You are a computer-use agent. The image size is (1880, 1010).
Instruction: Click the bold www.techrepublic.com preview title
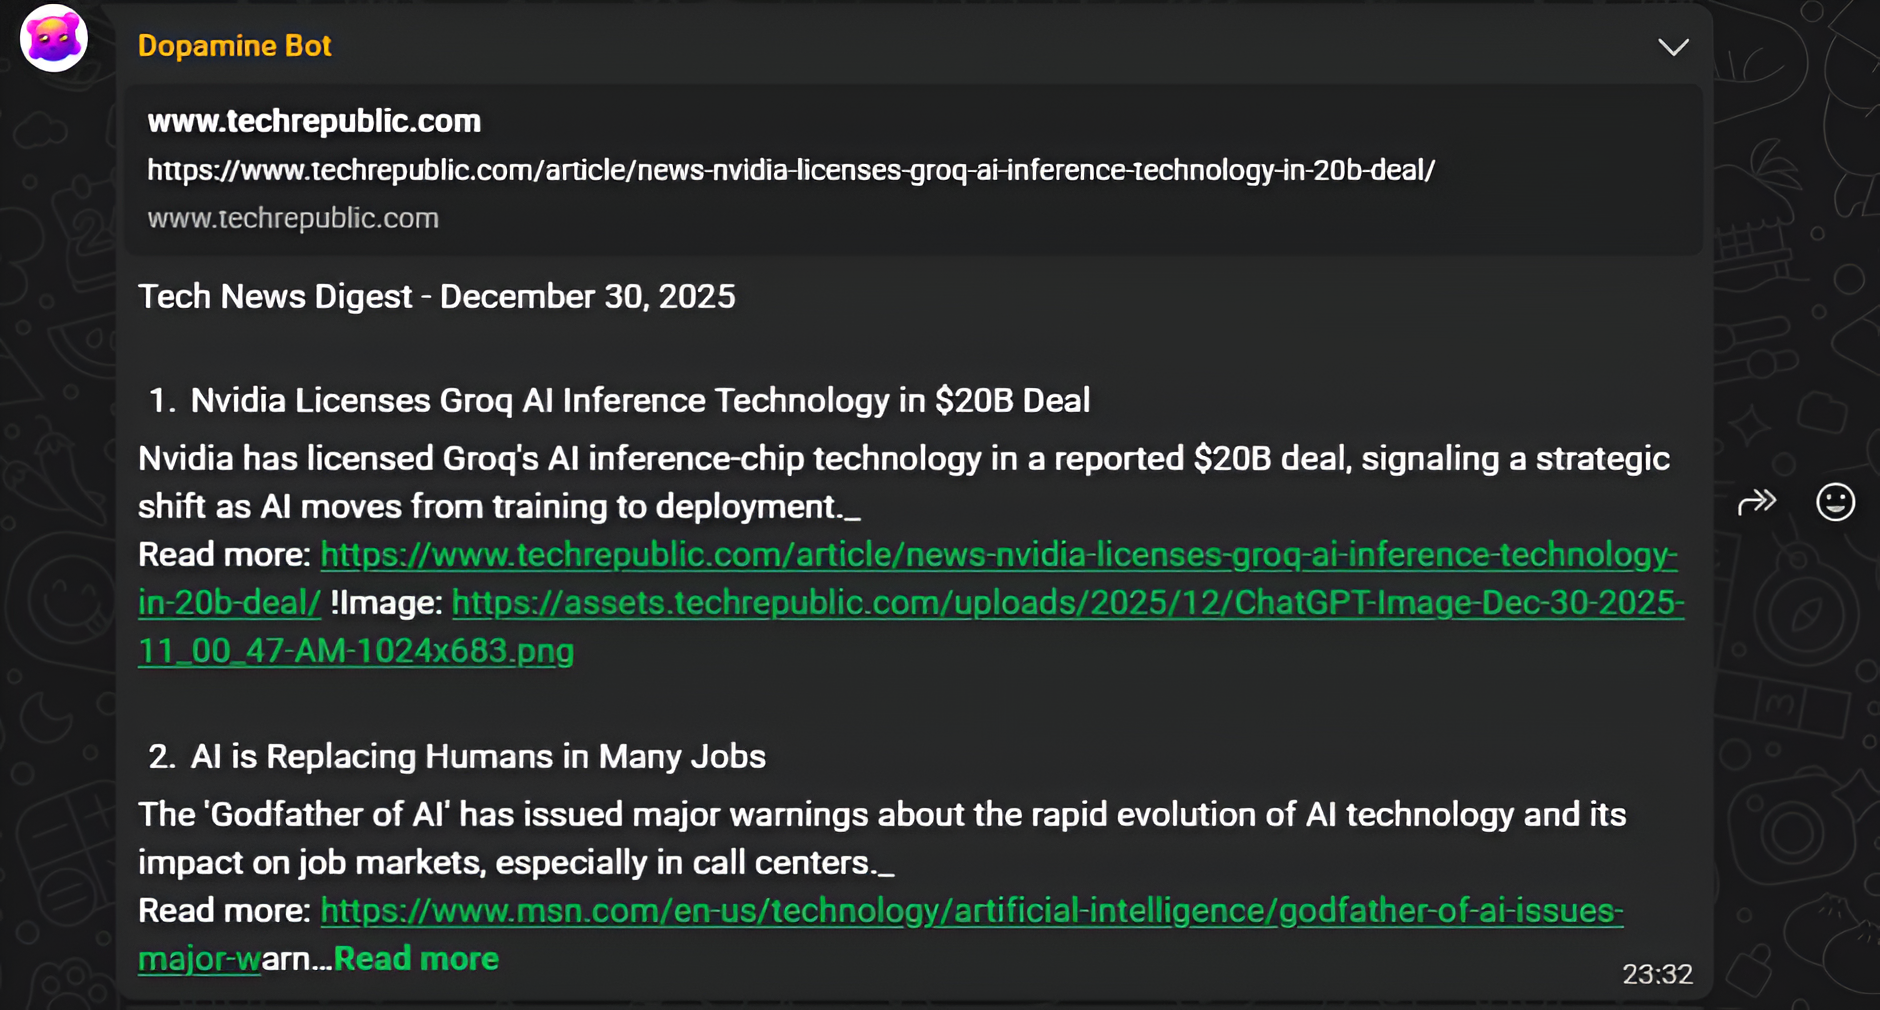click(x=313, y=121)
